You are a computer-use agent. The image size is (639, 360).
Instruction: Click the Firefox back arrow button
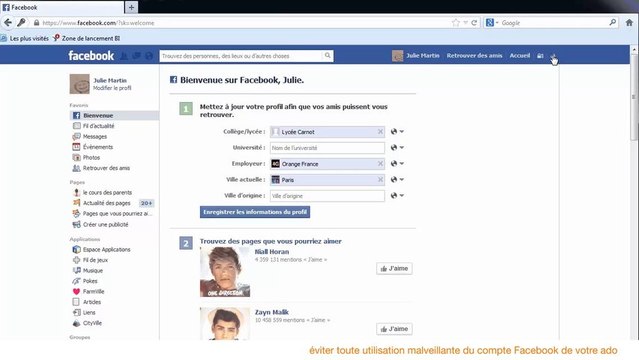8,23
